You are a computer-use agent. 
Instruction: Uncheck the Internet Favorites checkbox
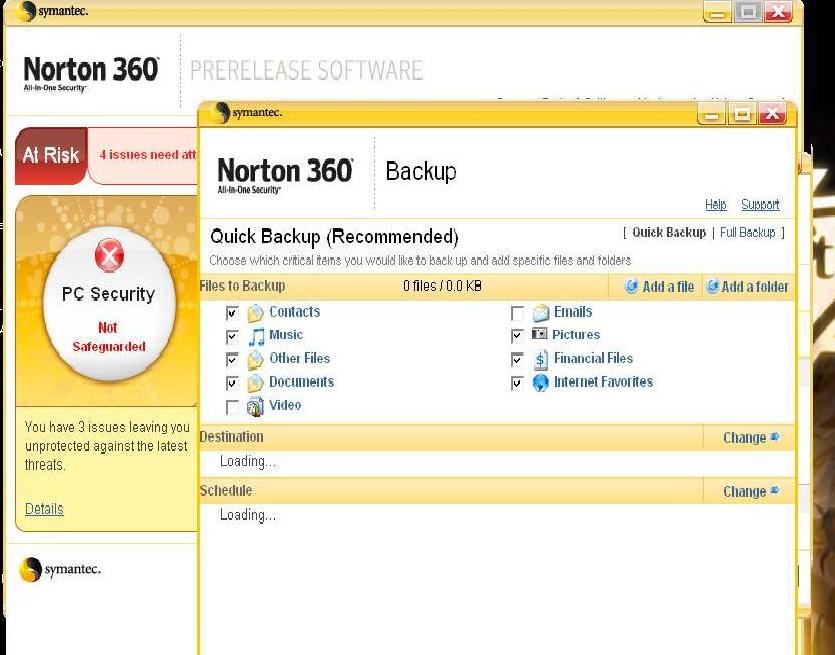click(517, 383)
